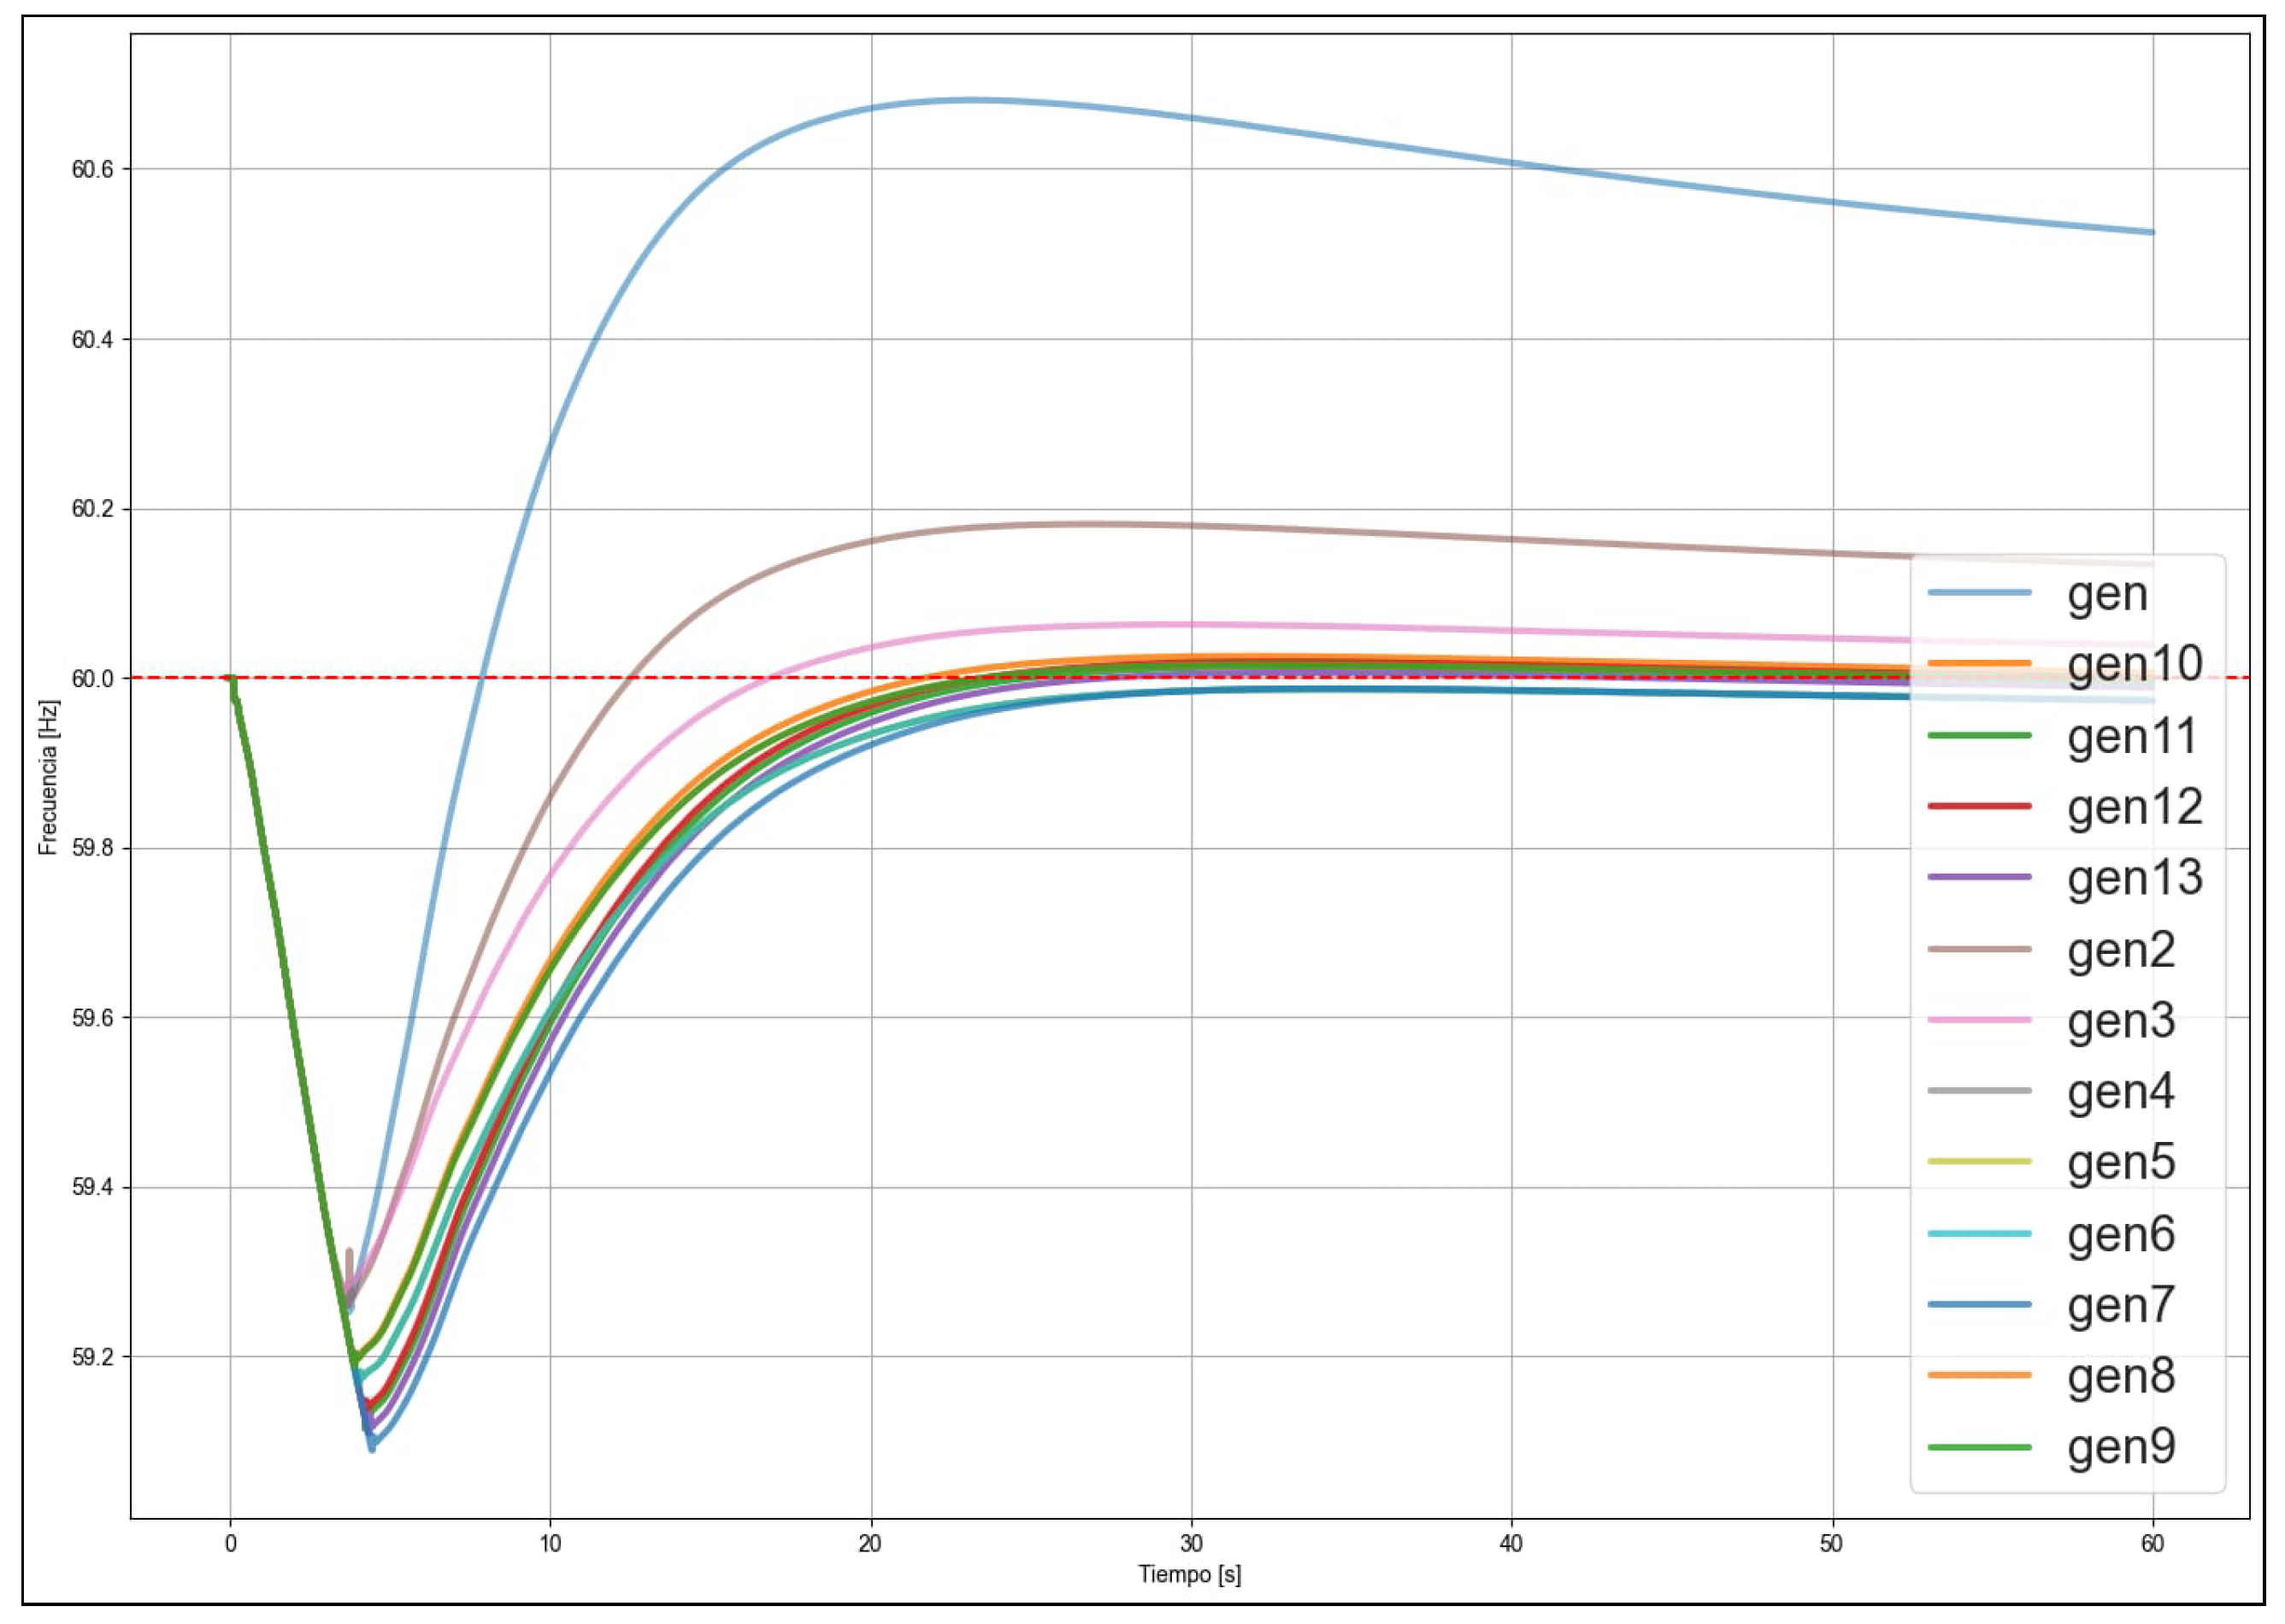
Task: Select the gen12 legend label
Action: click(2134, 807)
